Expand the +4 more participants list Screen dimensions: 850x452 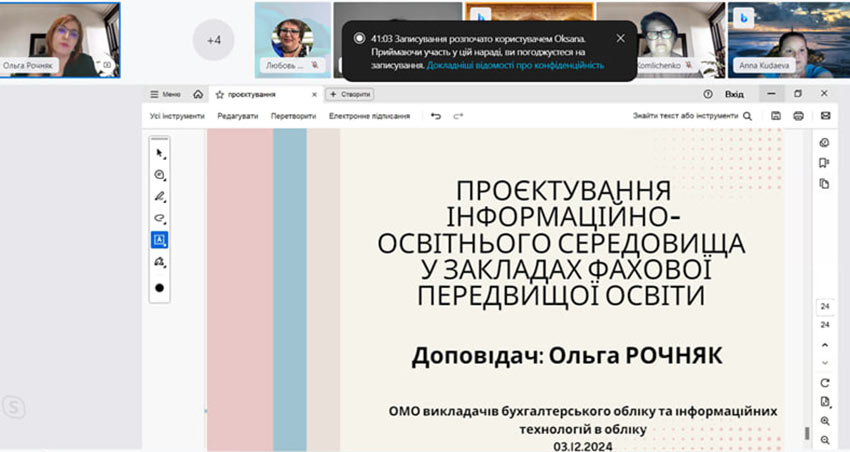pyautogui.click(x=213, y=41)
